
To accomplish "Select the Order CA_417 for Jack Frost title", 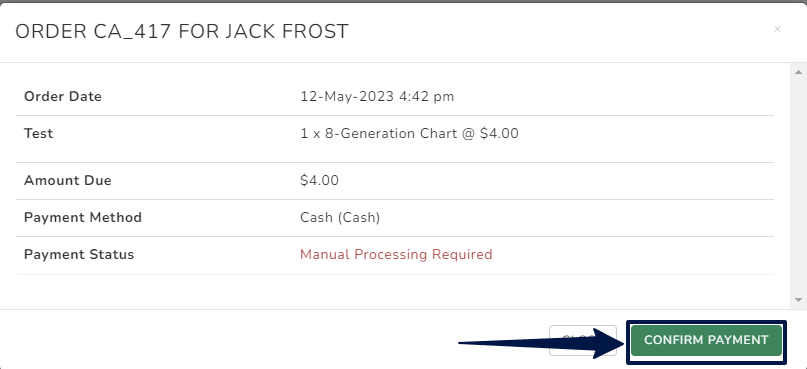I will click(x=182, y=32).
